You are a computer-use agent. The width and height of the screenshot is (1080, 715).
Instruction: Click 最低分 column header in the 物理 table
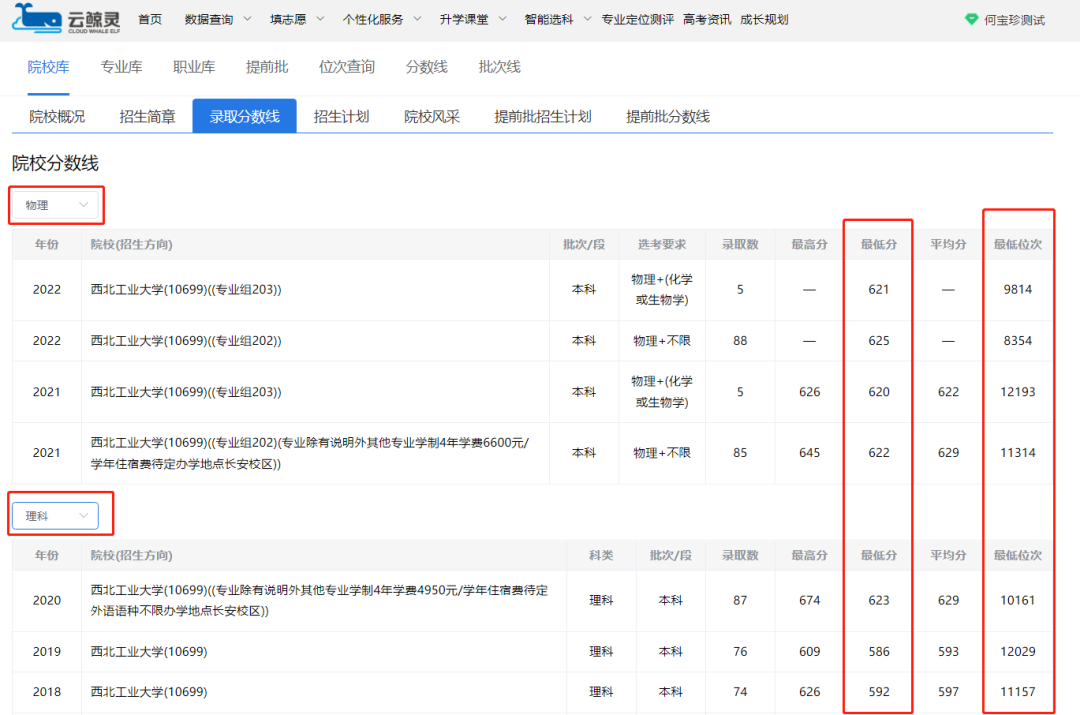coord(878,245)
